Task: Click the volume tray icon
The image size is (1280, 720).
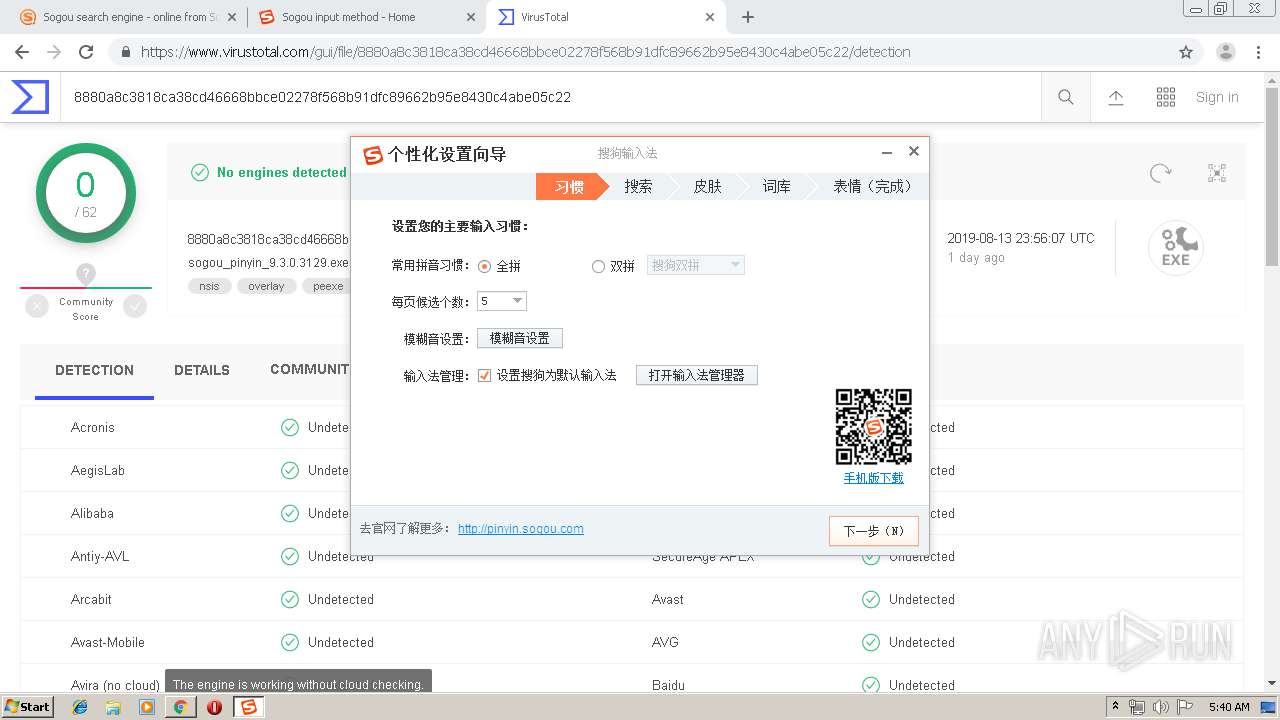Action: pyautogui.click(x=1161, y=707)
